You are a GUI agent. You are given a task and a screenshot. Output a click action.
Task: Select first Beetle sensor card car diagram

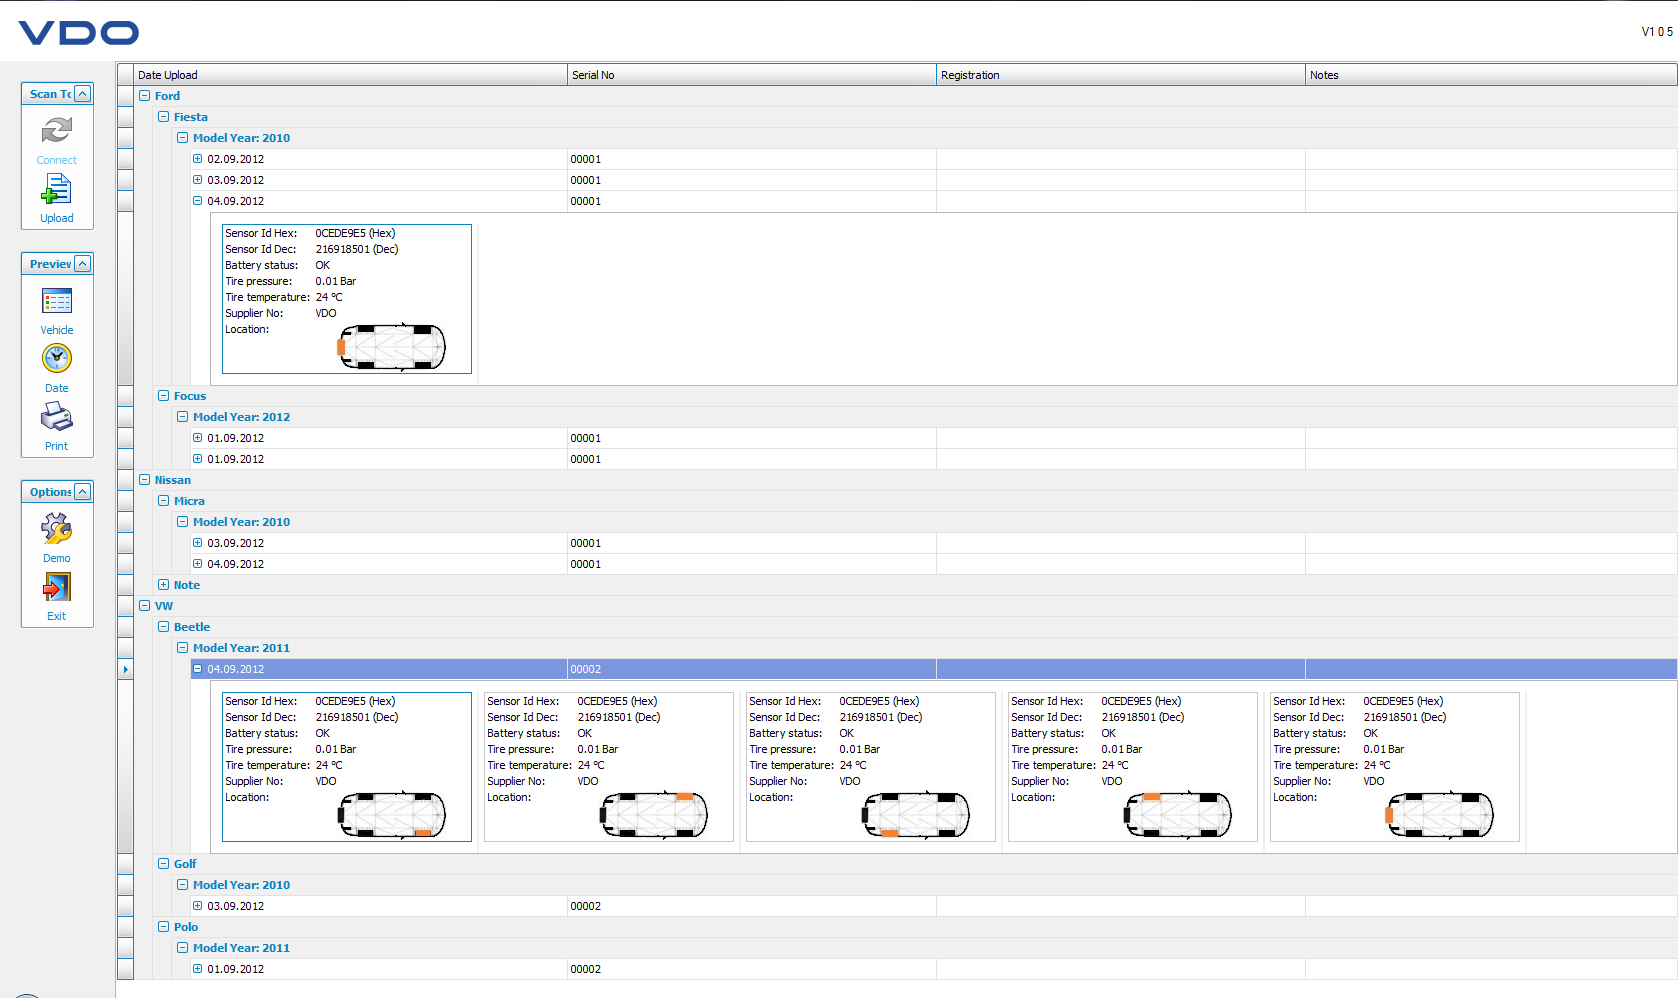pyautogui.click(x=391, y=815)
